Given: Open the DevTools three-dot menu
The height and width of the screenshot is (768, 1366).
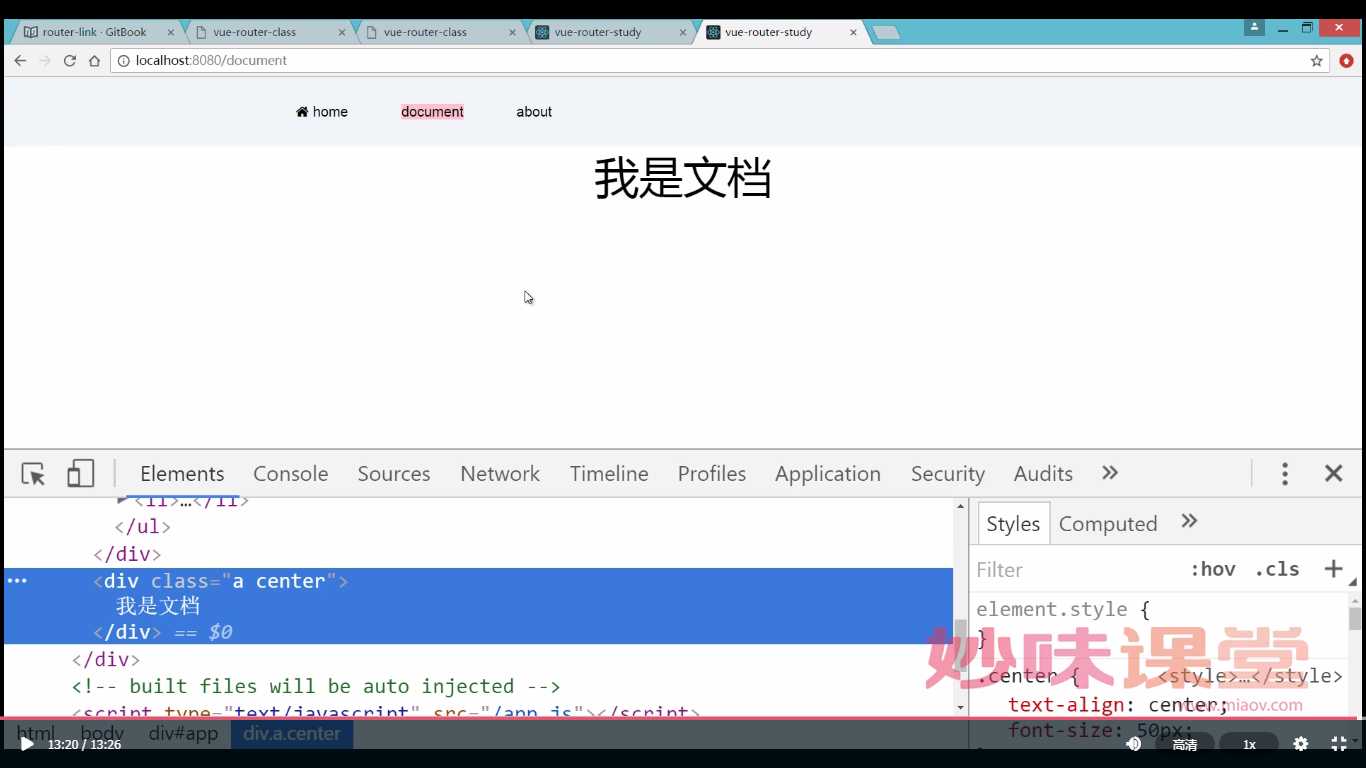Looking at the screenshot, I should pyautogui.click(x=1285, y=474).
